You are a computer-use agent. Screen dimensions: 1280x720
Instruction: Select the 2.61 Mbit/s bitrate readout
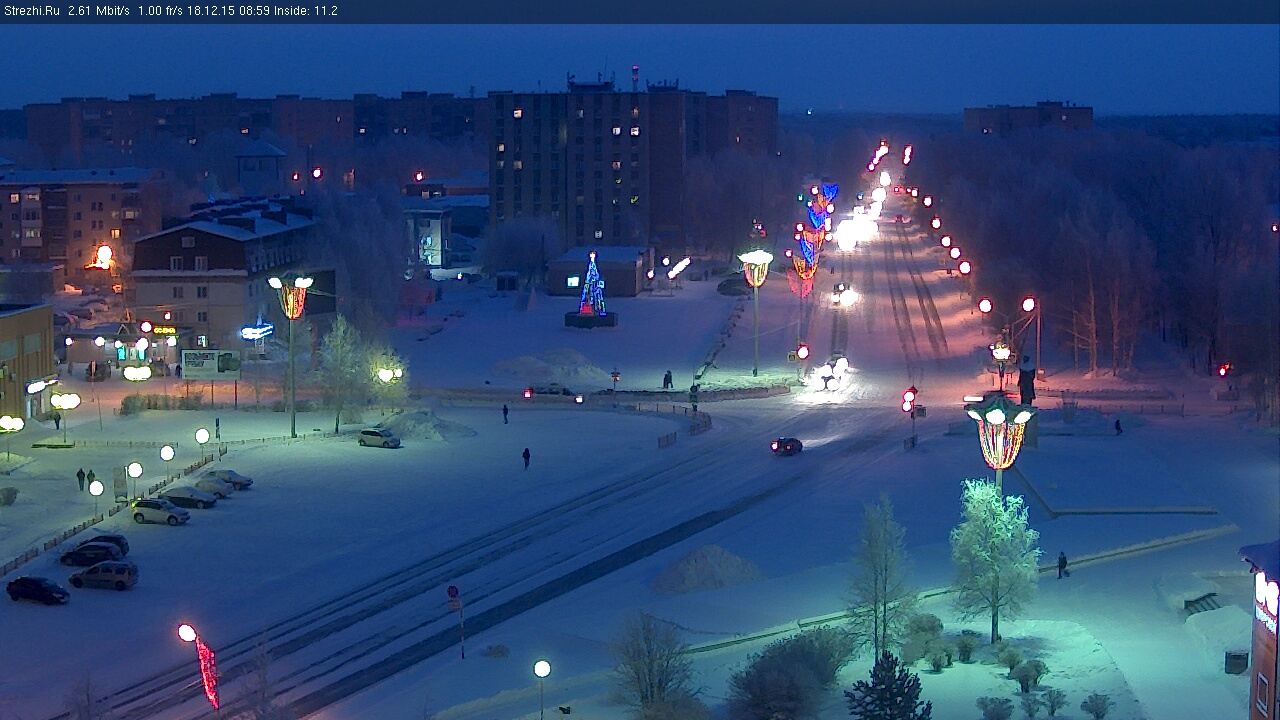(x=99, y=11)
